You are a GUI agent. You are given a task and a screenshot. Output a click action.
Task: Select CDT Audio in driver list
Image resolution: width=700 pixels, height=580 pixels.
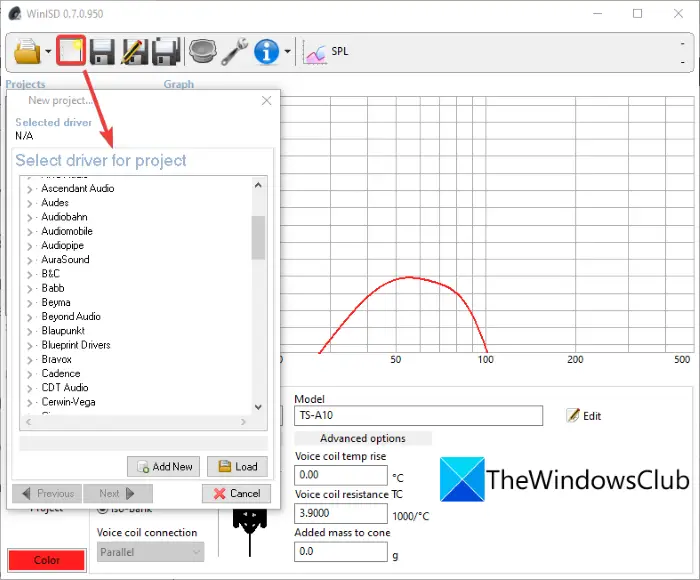pos(65,388)
